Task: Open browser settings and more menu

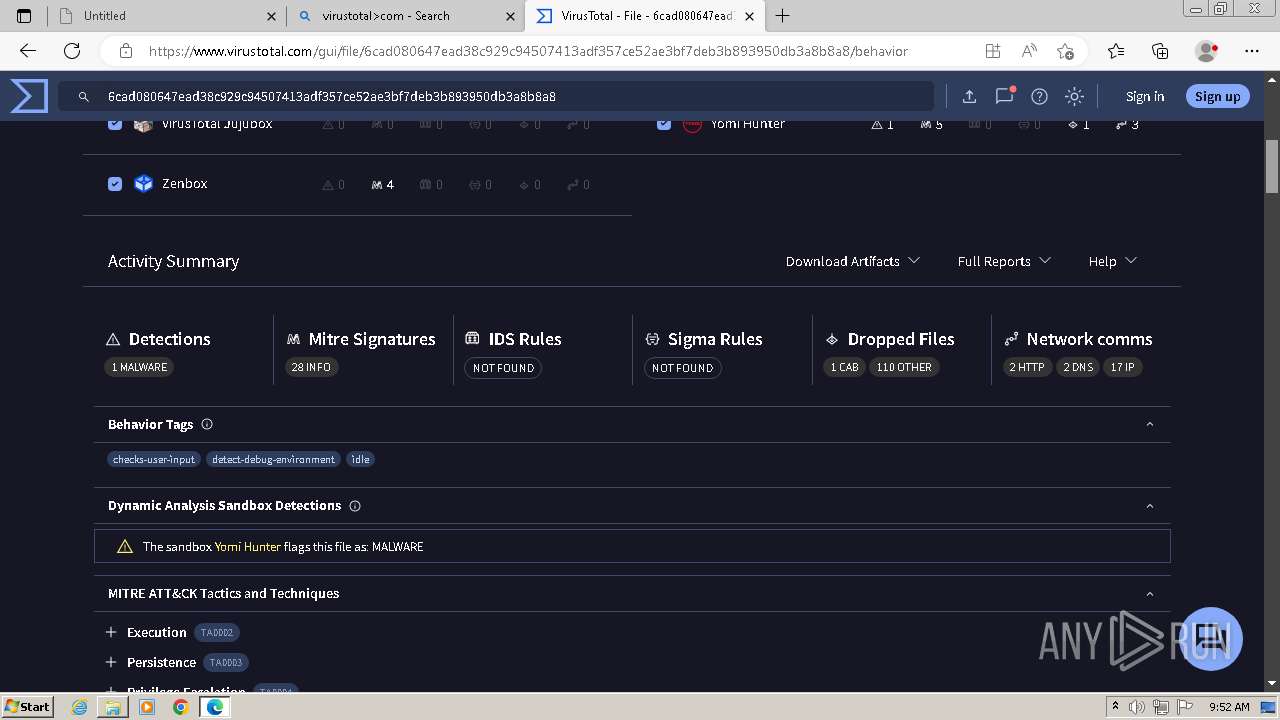Action: (1252, 51)
